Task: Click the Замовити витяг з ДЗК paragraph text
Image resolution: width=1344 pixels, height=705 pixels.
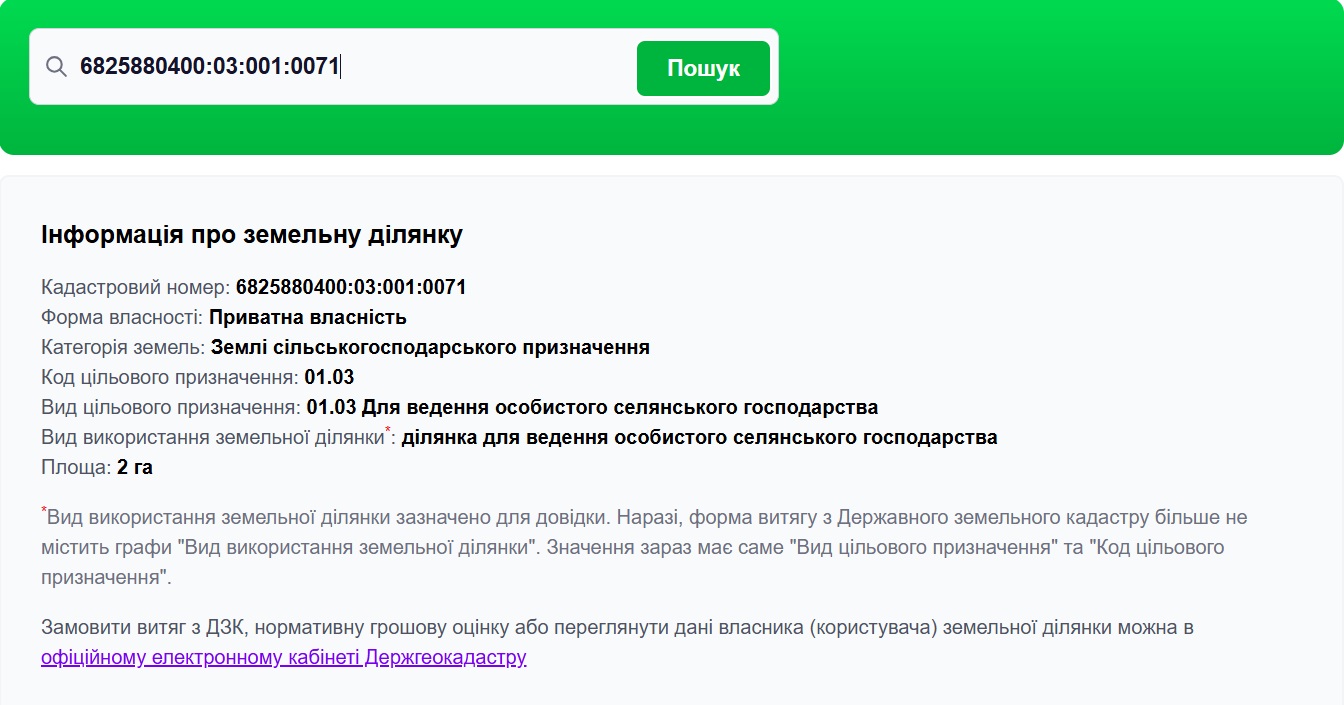Action: pos(617,628)
